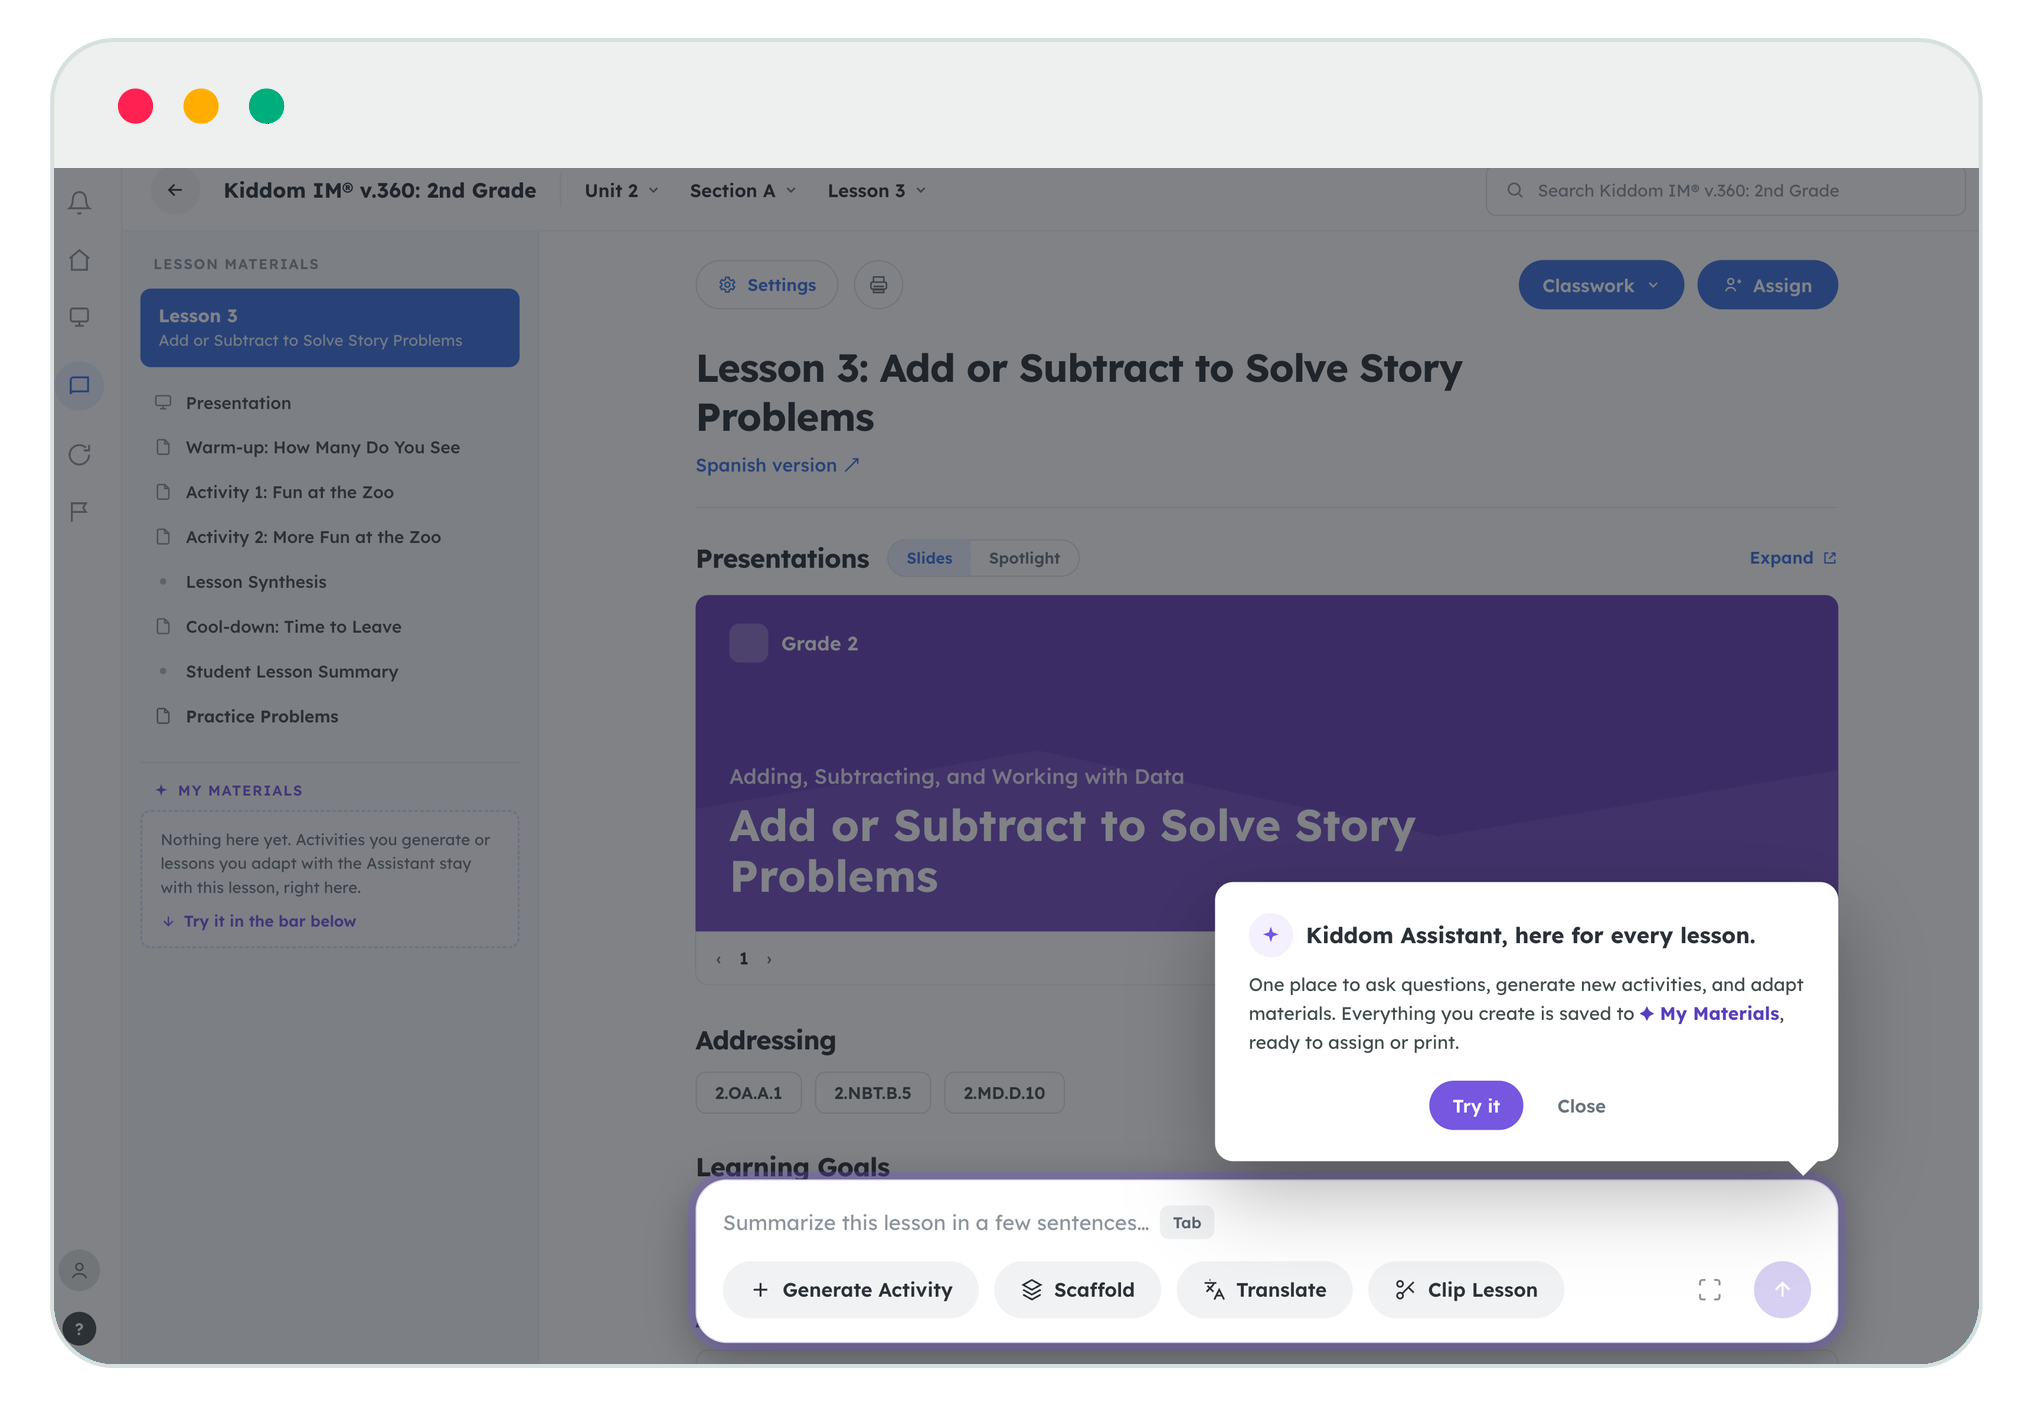This screenshot has width=2023, height=1409.
Task: Click the Search Kiddom IM input field
Action: (x=1725, y=190)
